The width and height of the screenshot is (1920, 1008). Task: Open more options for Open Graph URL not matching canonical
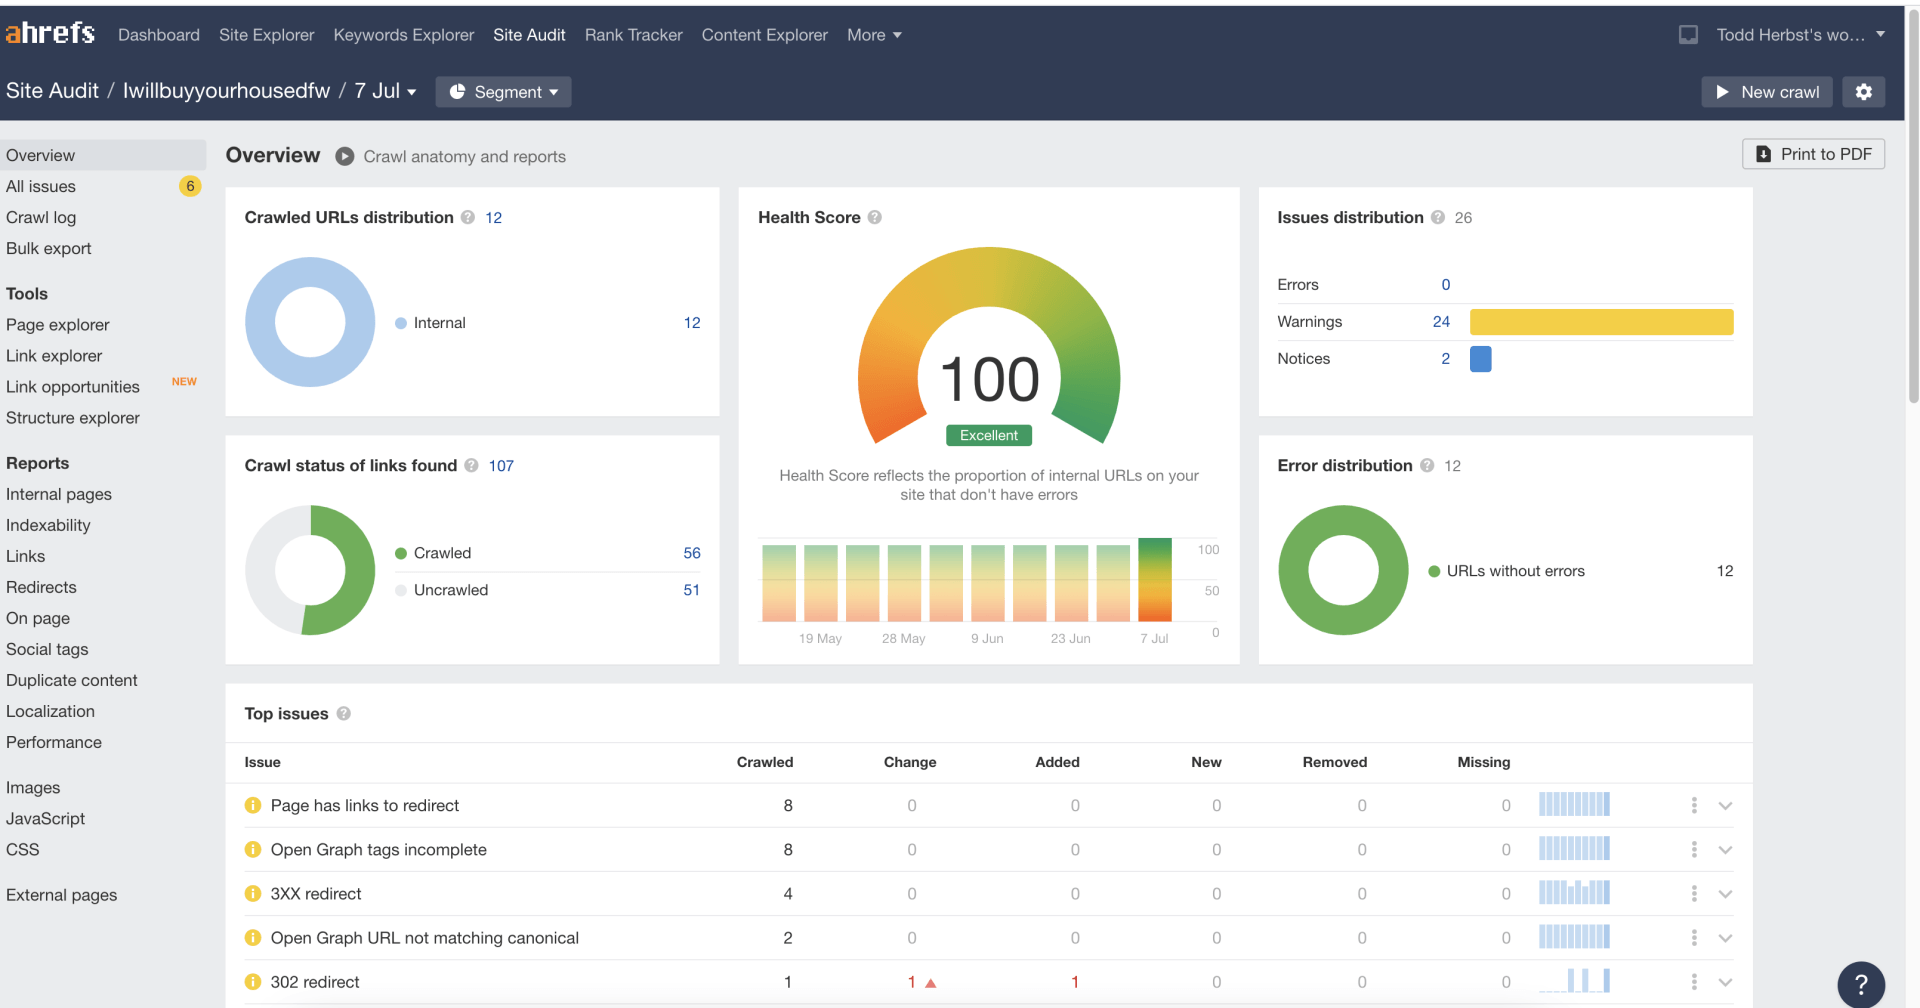(1694, 937)
